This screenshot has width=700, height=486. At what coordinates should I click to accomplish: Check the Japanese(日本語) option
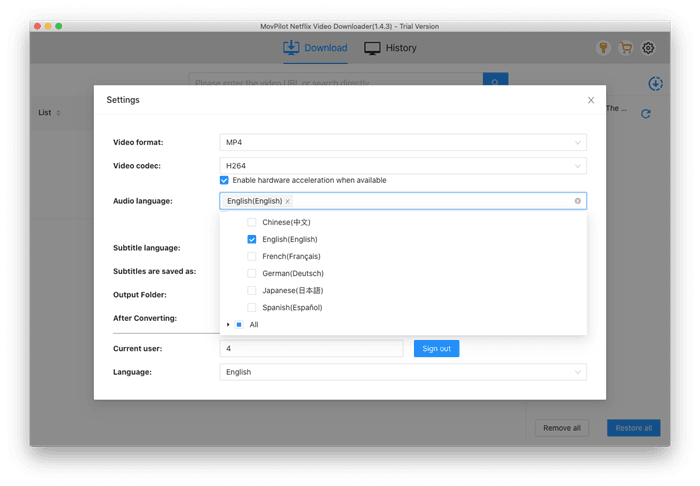(x=252, y=291)
